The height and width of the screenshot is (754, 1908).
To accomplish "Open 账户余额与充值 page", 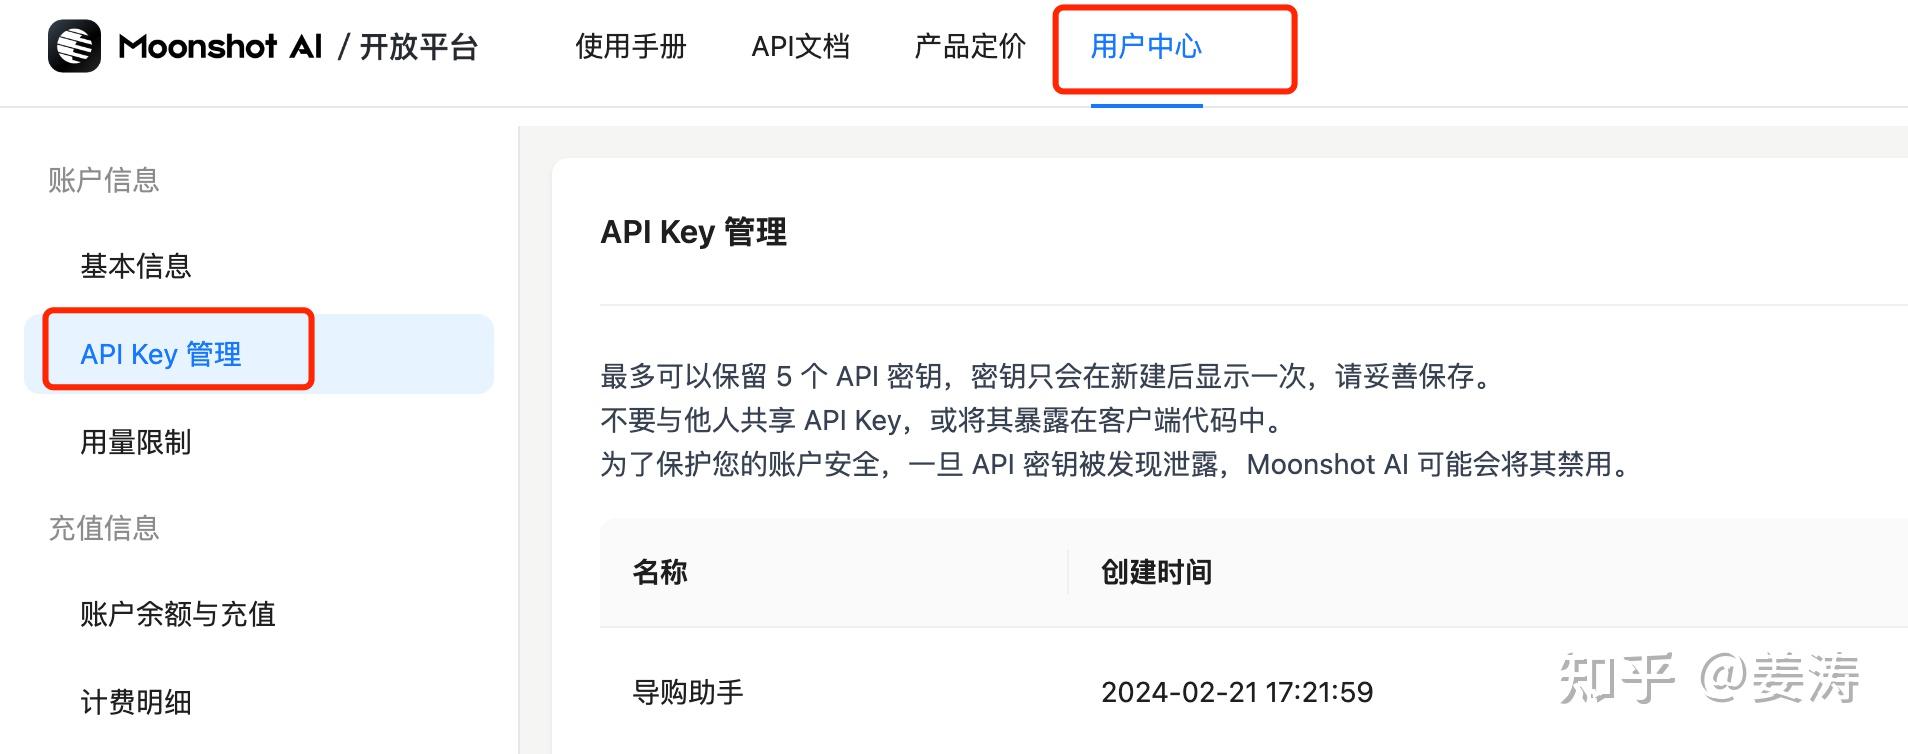I will 180,615.
